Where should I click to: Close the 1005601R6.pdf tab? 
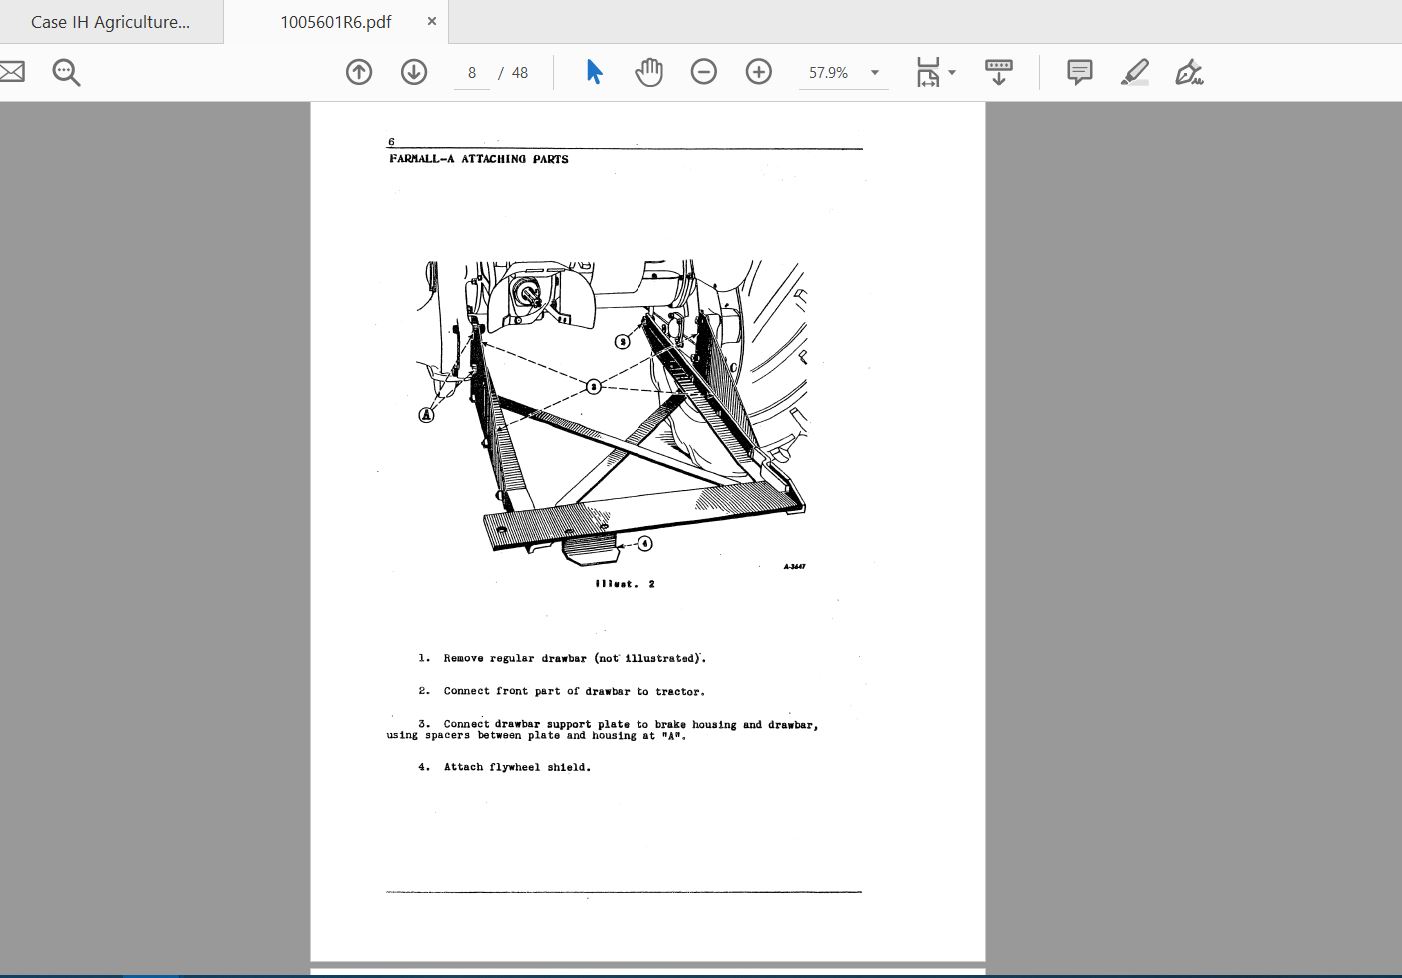432,21
